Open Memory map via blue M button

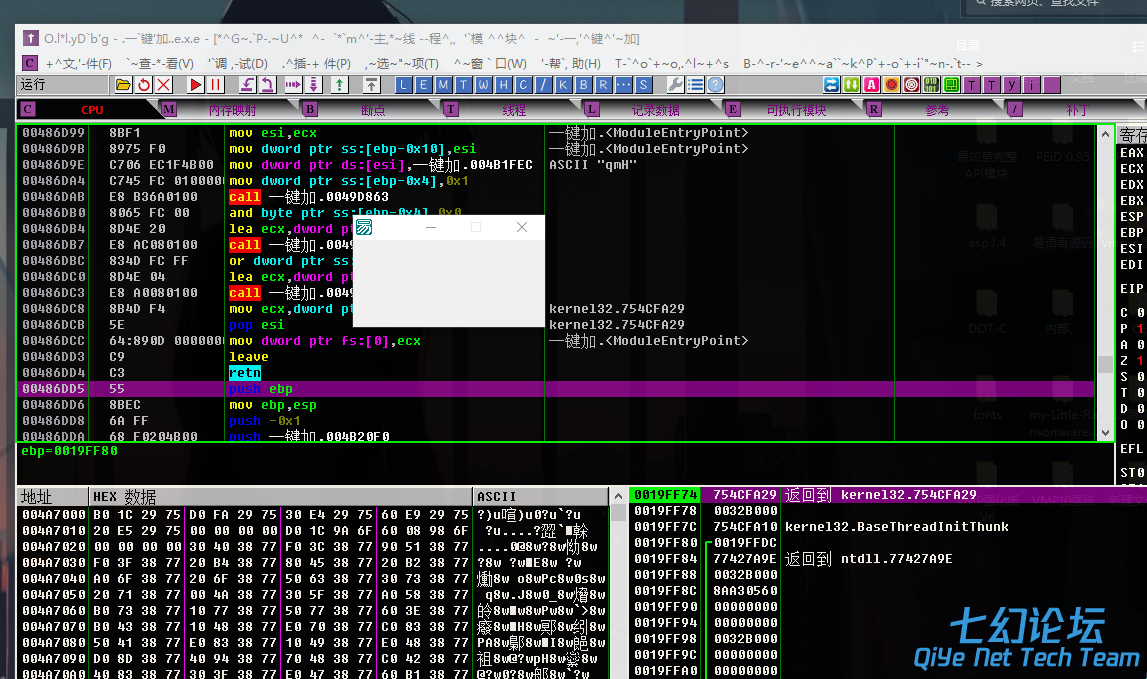(443, 85)
